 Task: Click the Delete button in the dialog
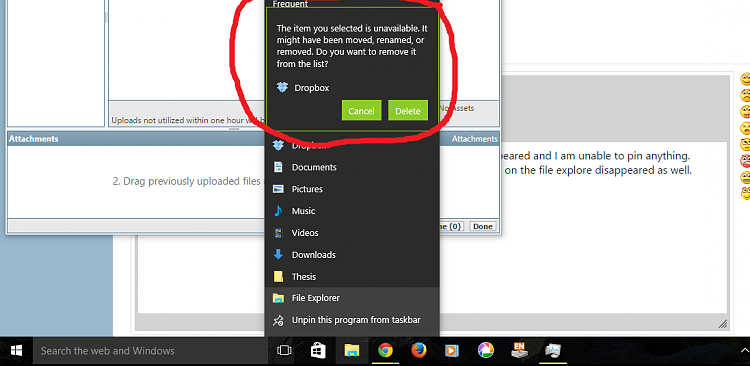click(x=408, y=111)
